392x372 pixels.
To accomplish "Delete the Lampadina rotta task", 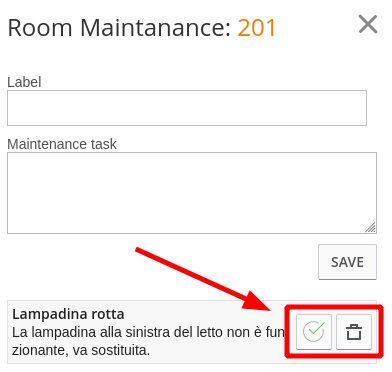I will tap(354, 331).
